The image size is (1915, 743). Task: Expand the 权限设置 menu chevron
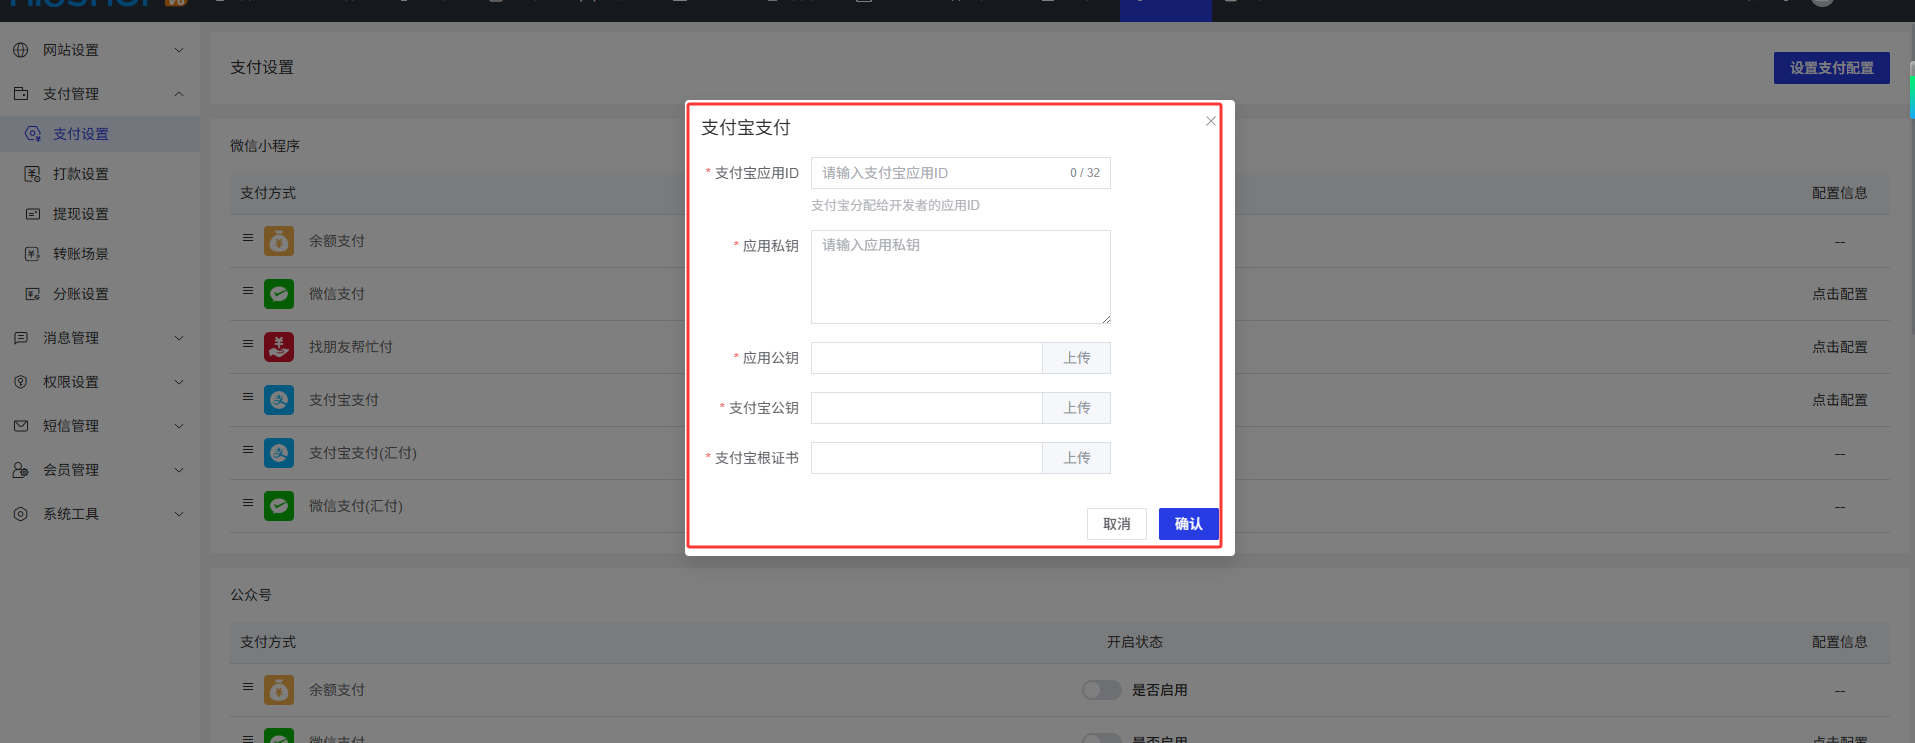point(179,382)
